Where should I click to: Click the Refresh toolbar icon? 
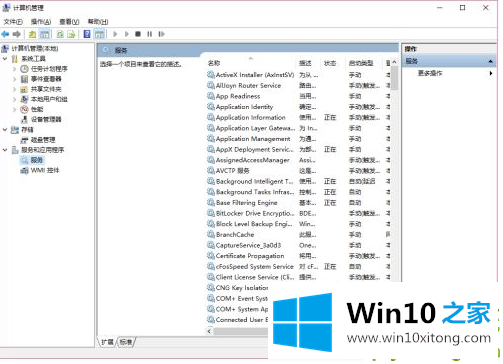point(60,34)
